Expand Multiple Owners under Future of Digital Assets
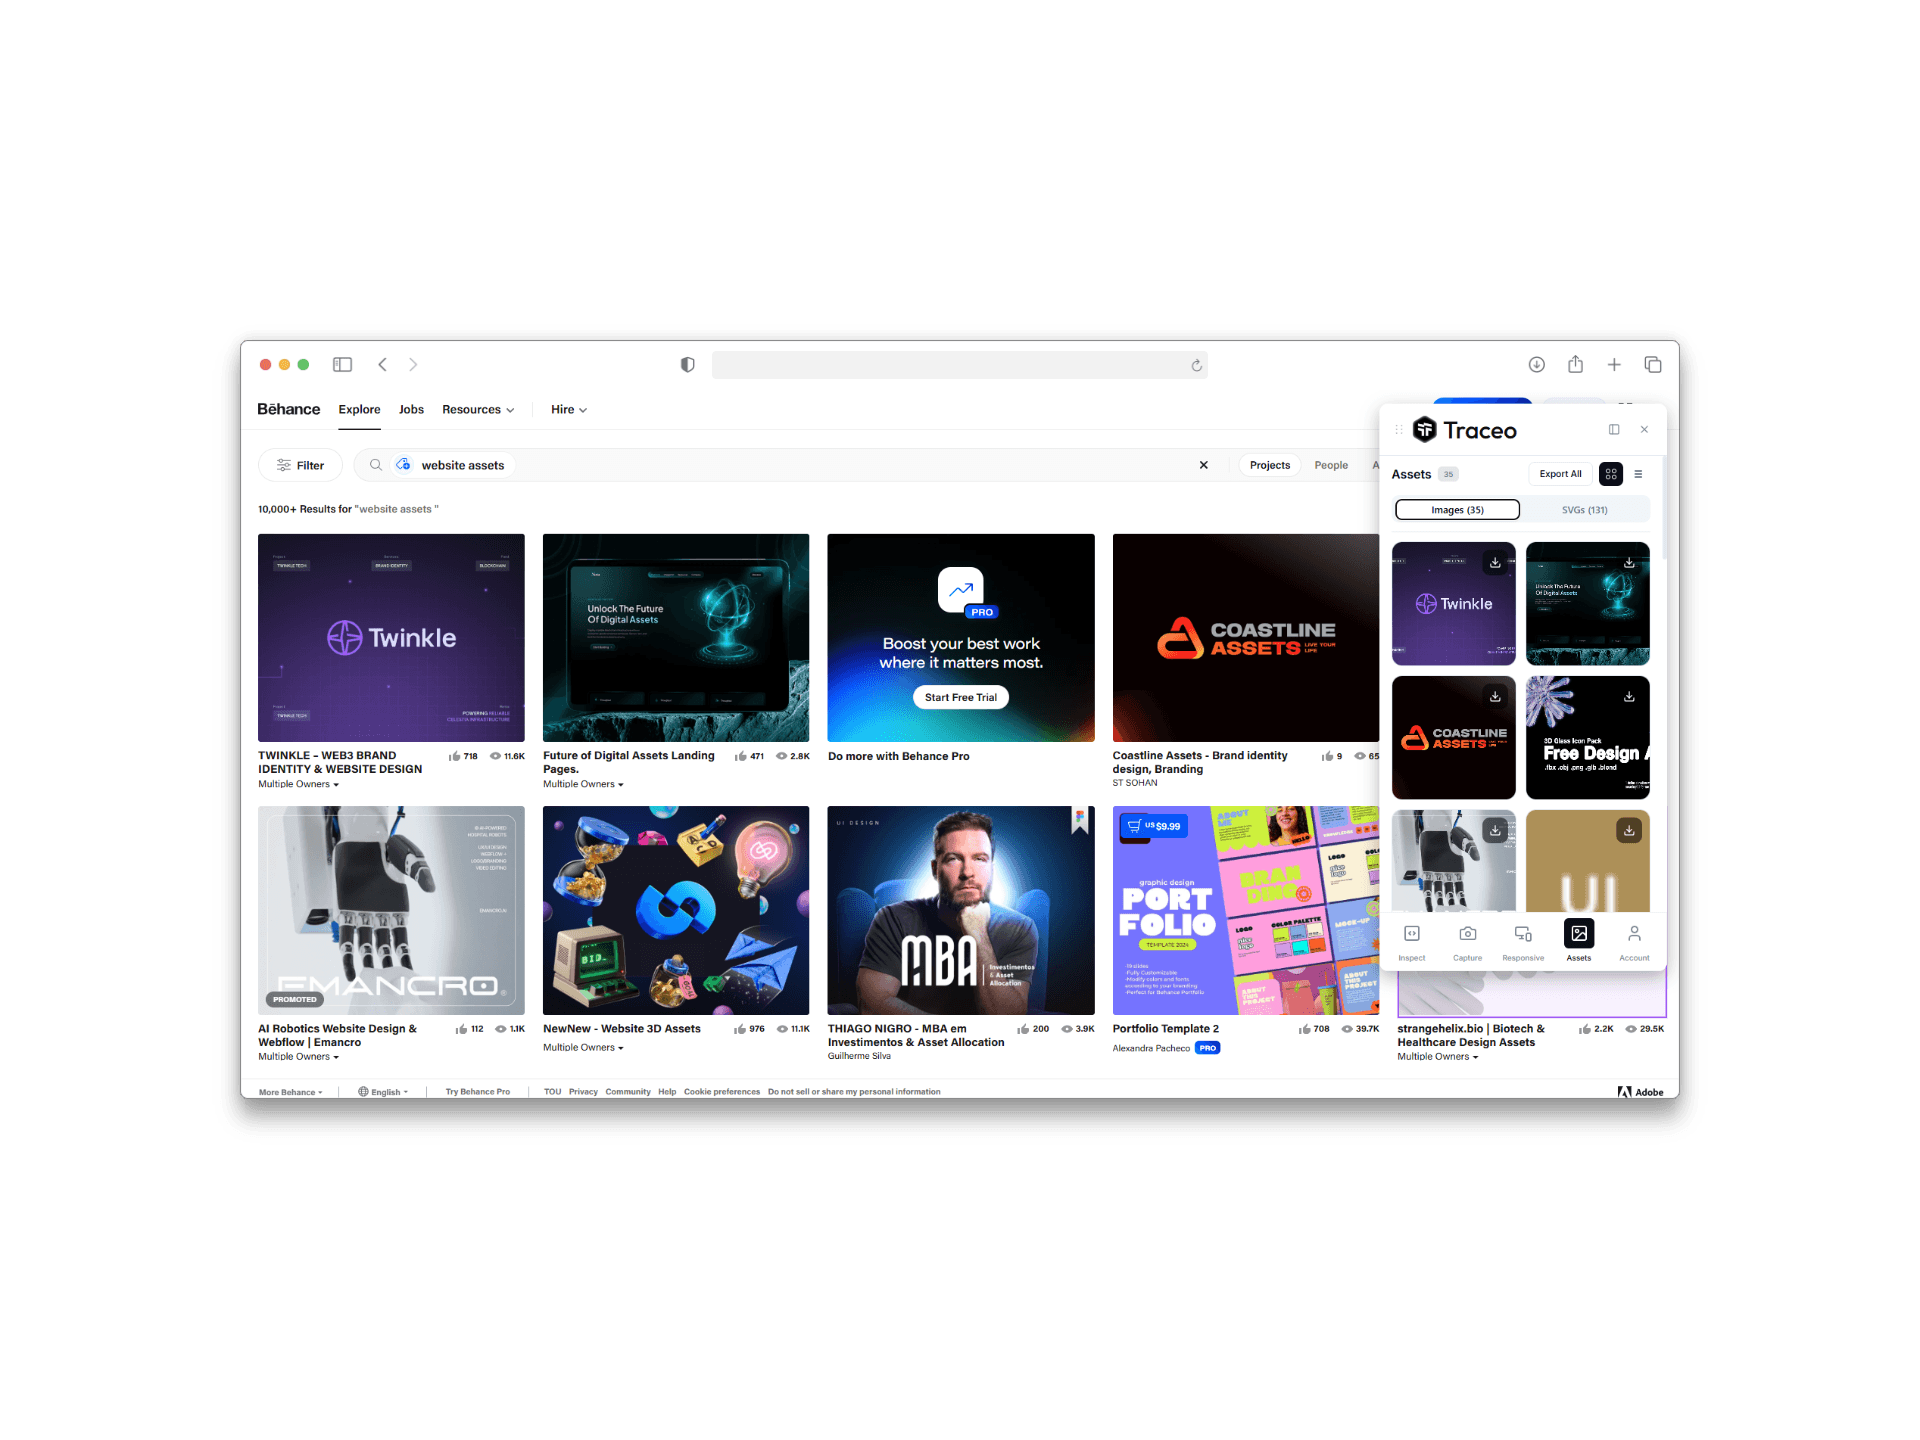 click(x=583, y=784)
